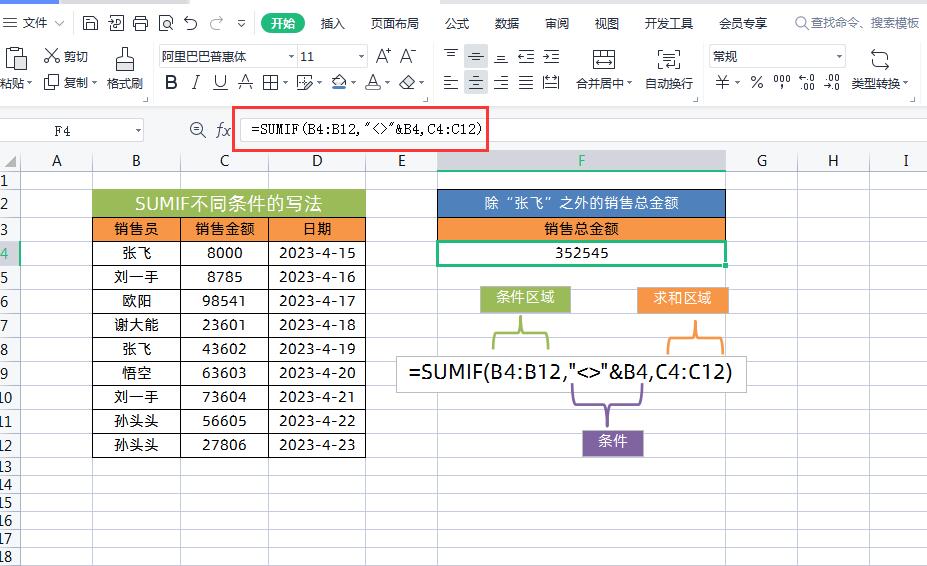This screenshot has height=566, width=927.
Task: Click the command search box
Action: tap(857, 23)
